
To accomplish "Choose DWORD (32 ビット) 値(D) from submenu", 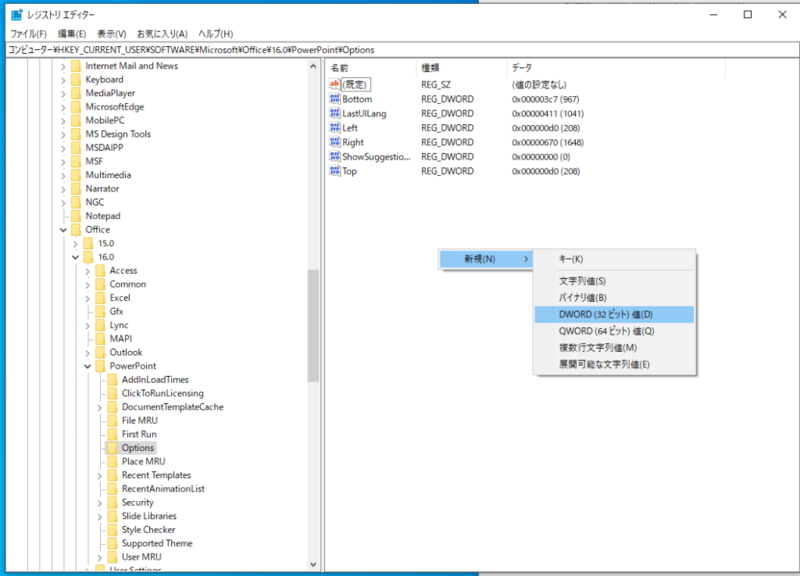I will [x=614, y=314].
